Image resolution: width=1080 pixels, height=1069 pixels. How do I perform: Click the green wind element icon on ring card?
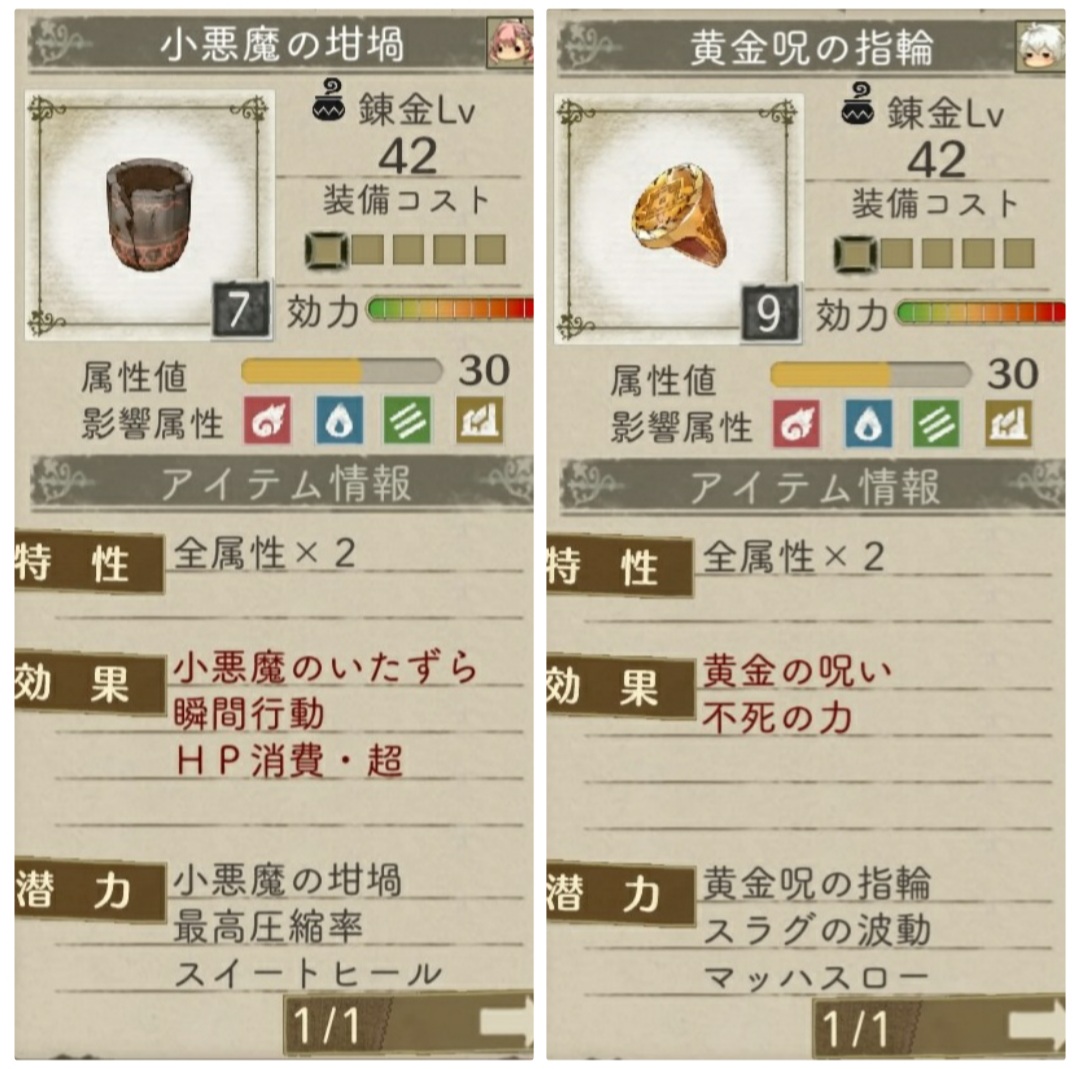(936, 424)
